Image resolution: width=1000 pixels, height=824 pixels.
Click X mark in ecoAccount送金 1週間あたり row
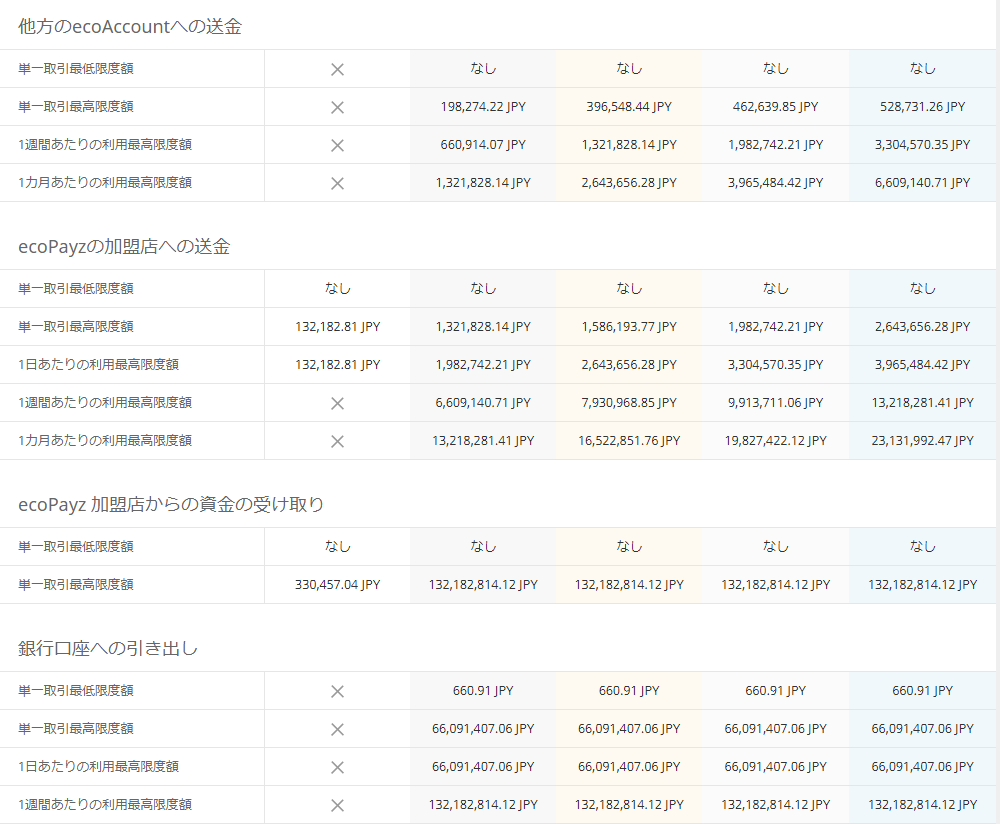tap(337, 145)
